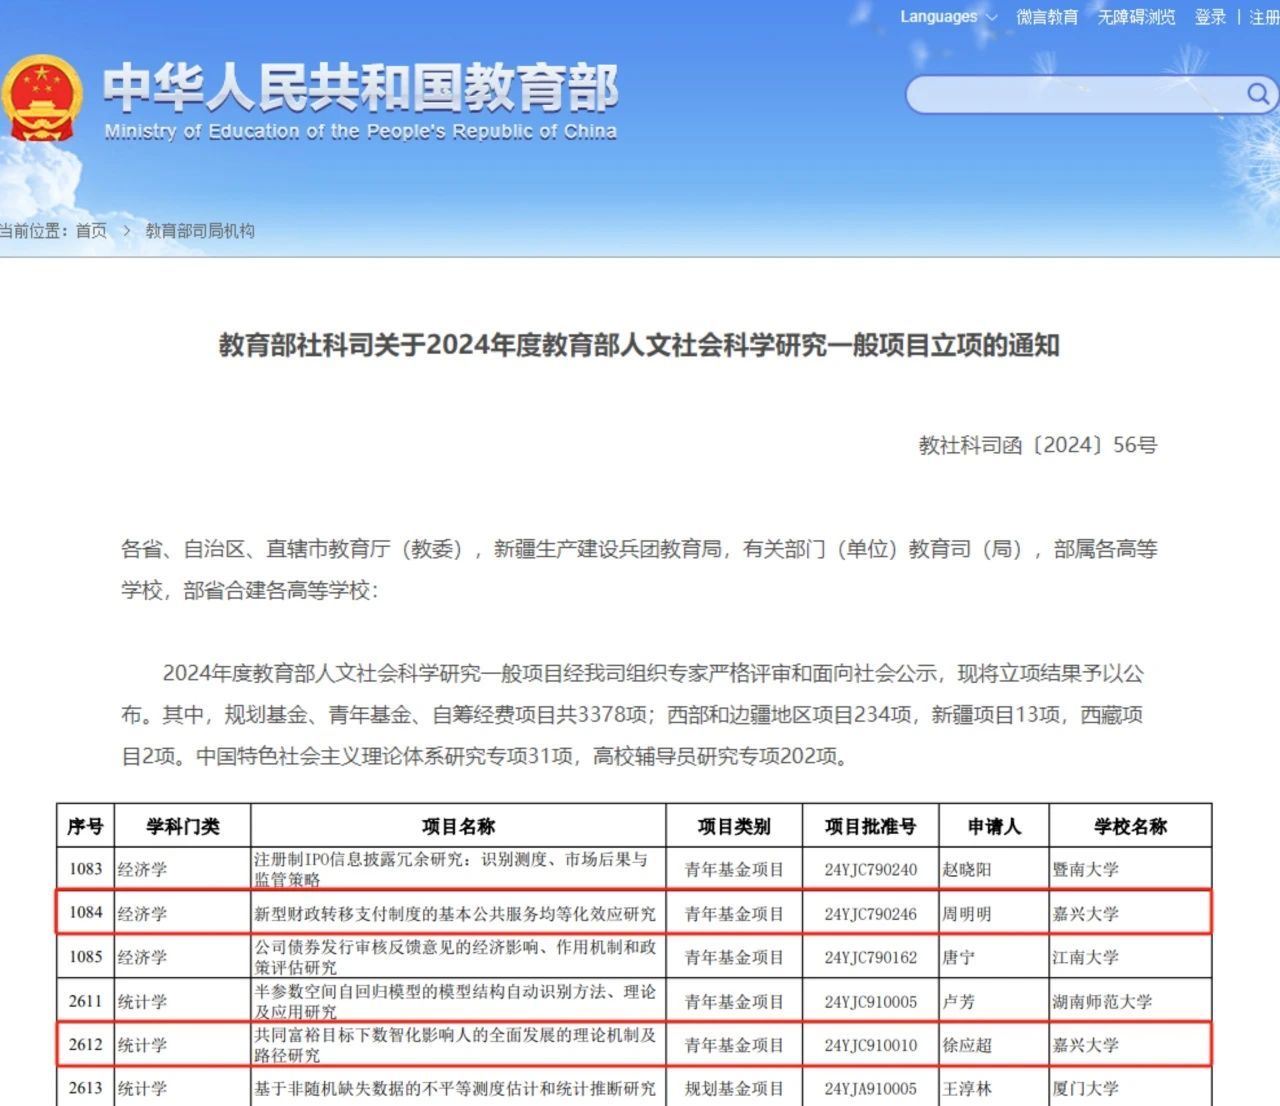Click the national emblem logo

42,99
